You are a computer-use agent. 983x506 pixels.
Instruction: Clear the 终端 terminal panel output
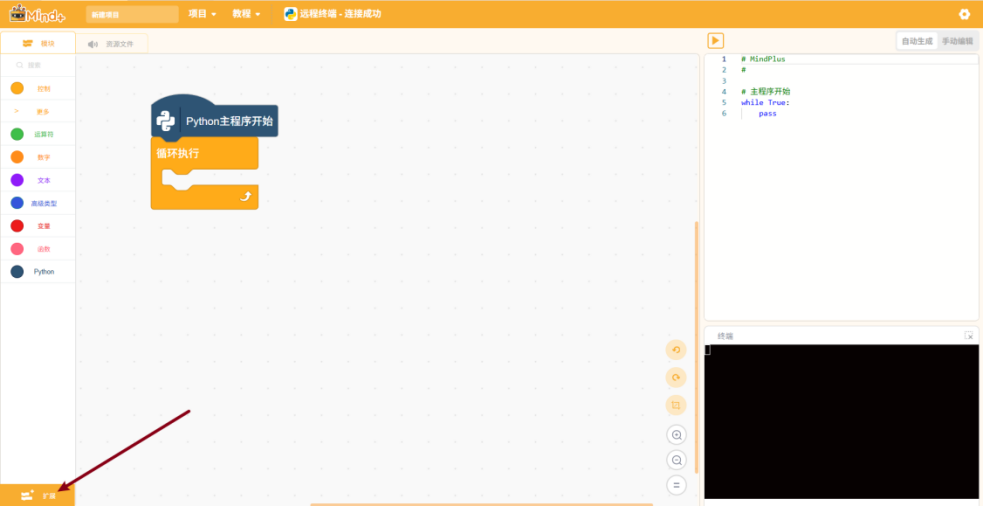(x=968, y=336)
